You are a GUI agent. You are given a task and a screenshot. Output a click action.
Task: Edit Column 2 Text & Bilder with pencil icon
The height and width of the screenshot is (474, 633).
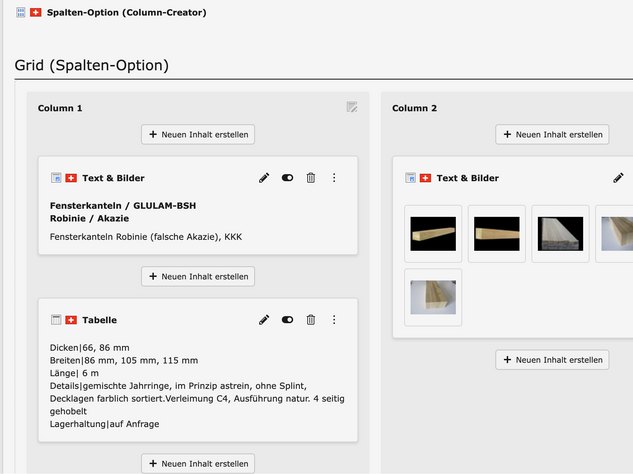click(618, 178)
